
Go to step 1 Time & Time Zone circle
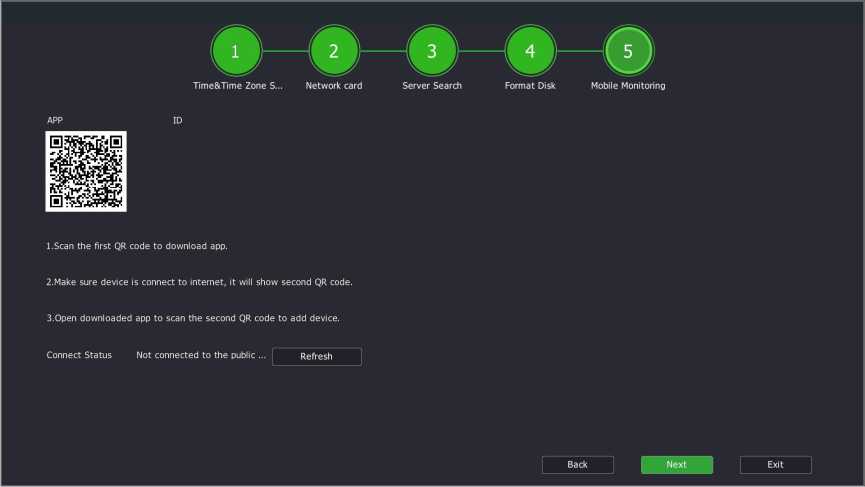(236, 51)
